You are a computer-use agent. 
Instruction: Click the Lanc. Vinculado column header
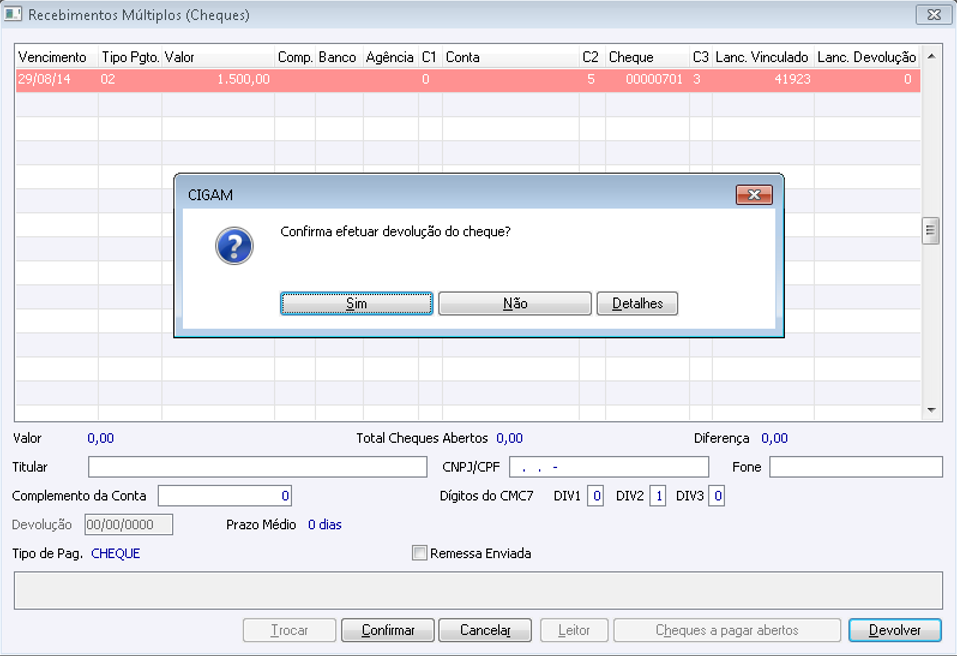point(763,57)
